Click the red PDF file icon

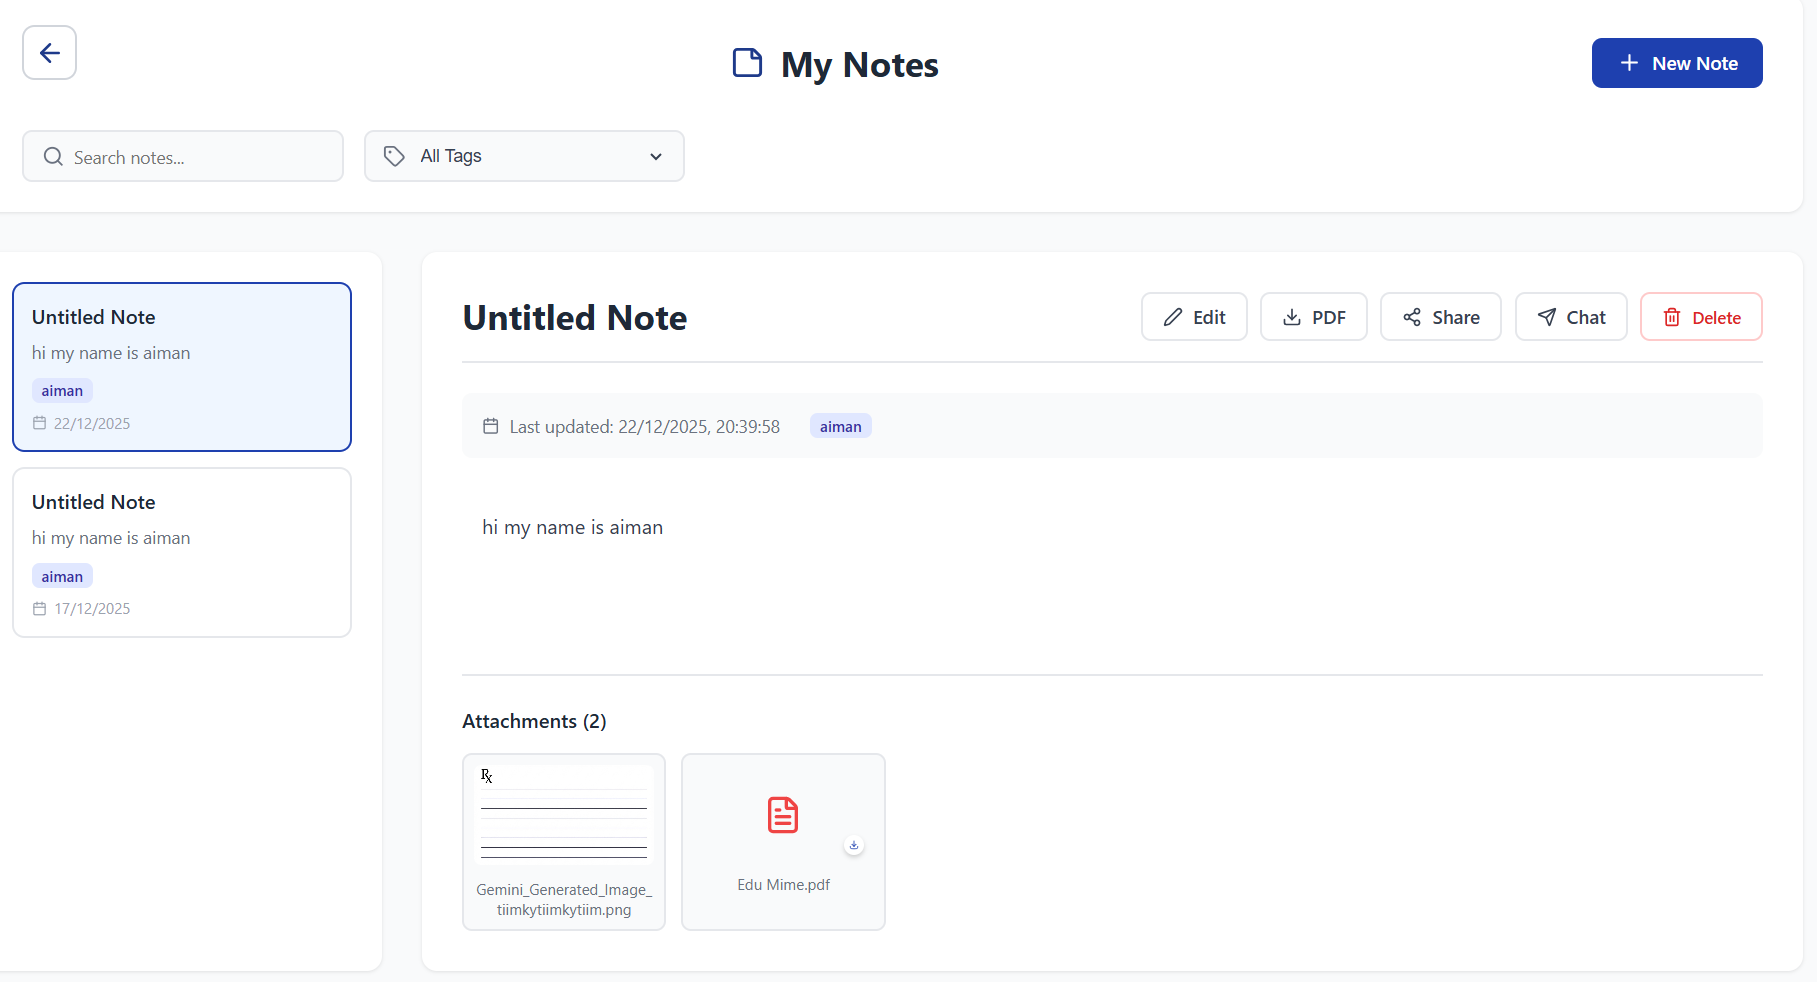(x=783, y=815)
